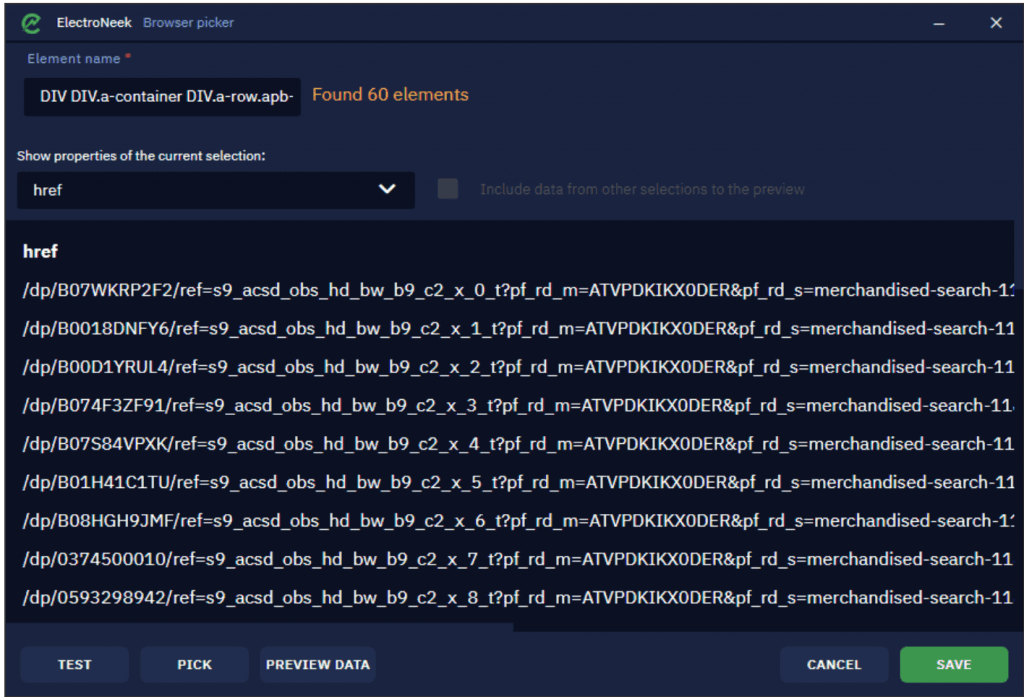Close the Browser picker dialog
The height and width of the screenshot is (697, 1024).
(995, 23)
